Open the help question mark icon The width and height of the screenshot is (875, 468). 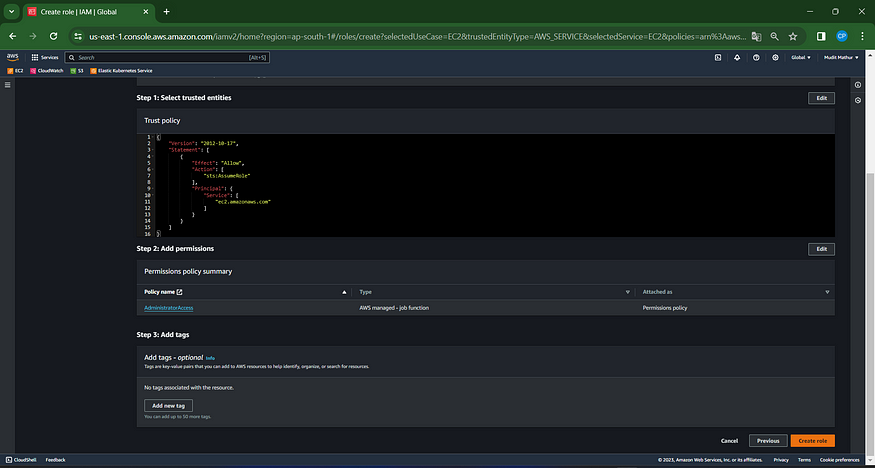coord(756,57)
